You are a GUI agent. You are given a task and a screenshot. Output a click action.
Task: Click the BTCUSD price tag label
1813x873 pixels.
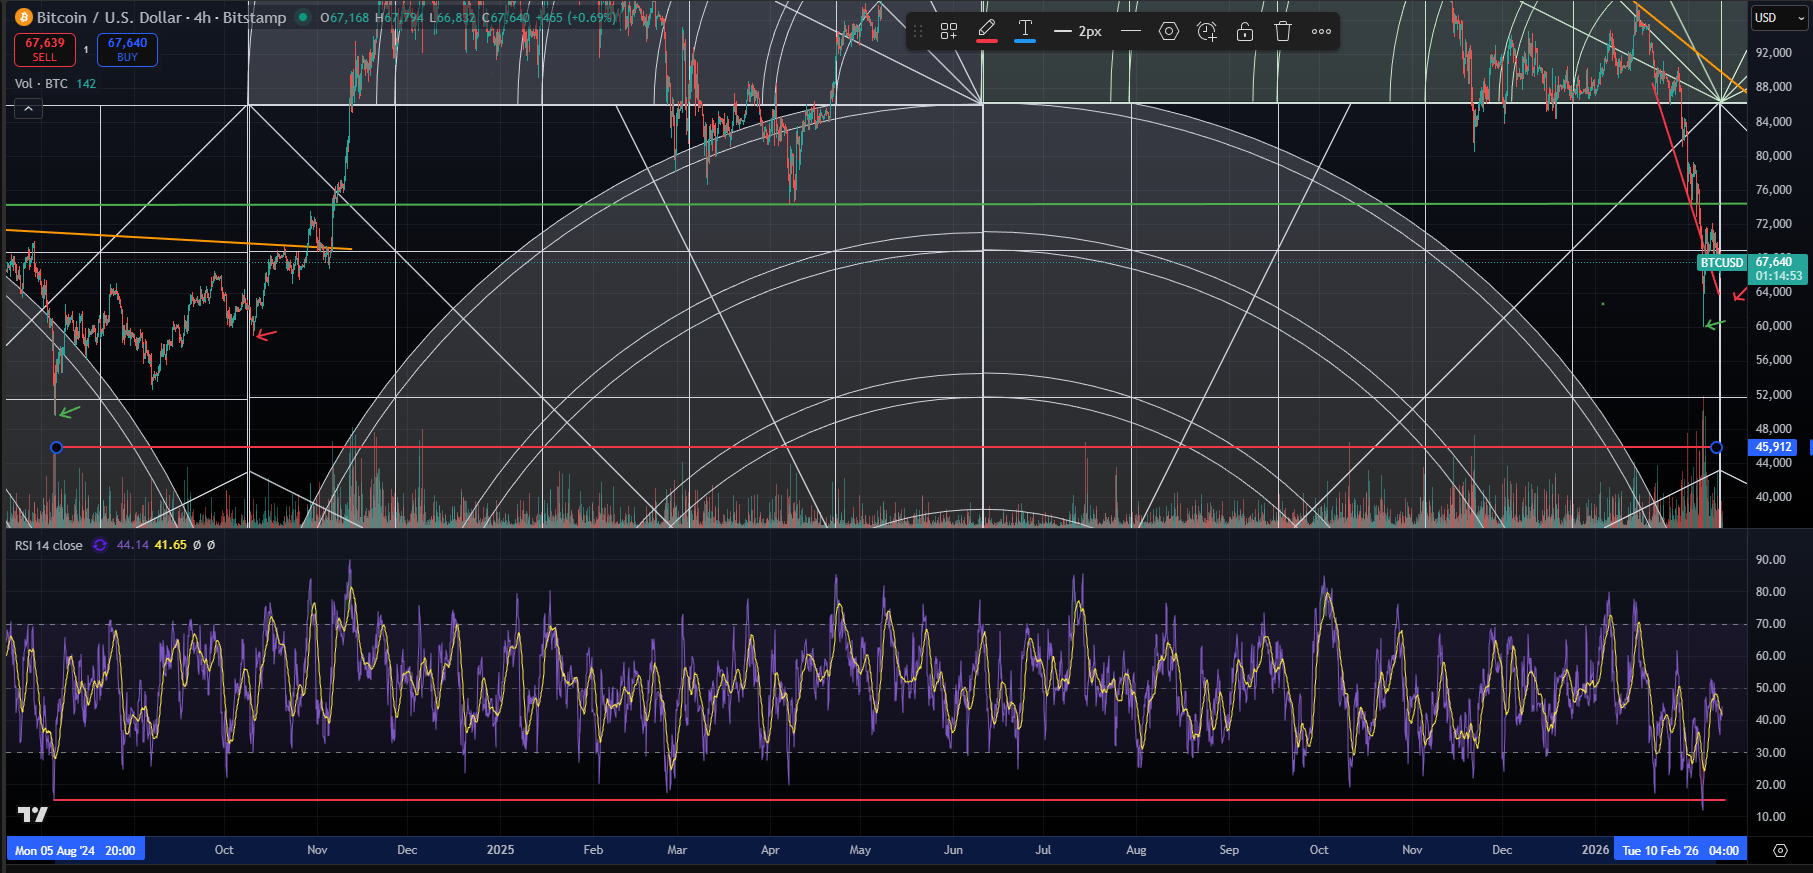(x=1722, y=263)
